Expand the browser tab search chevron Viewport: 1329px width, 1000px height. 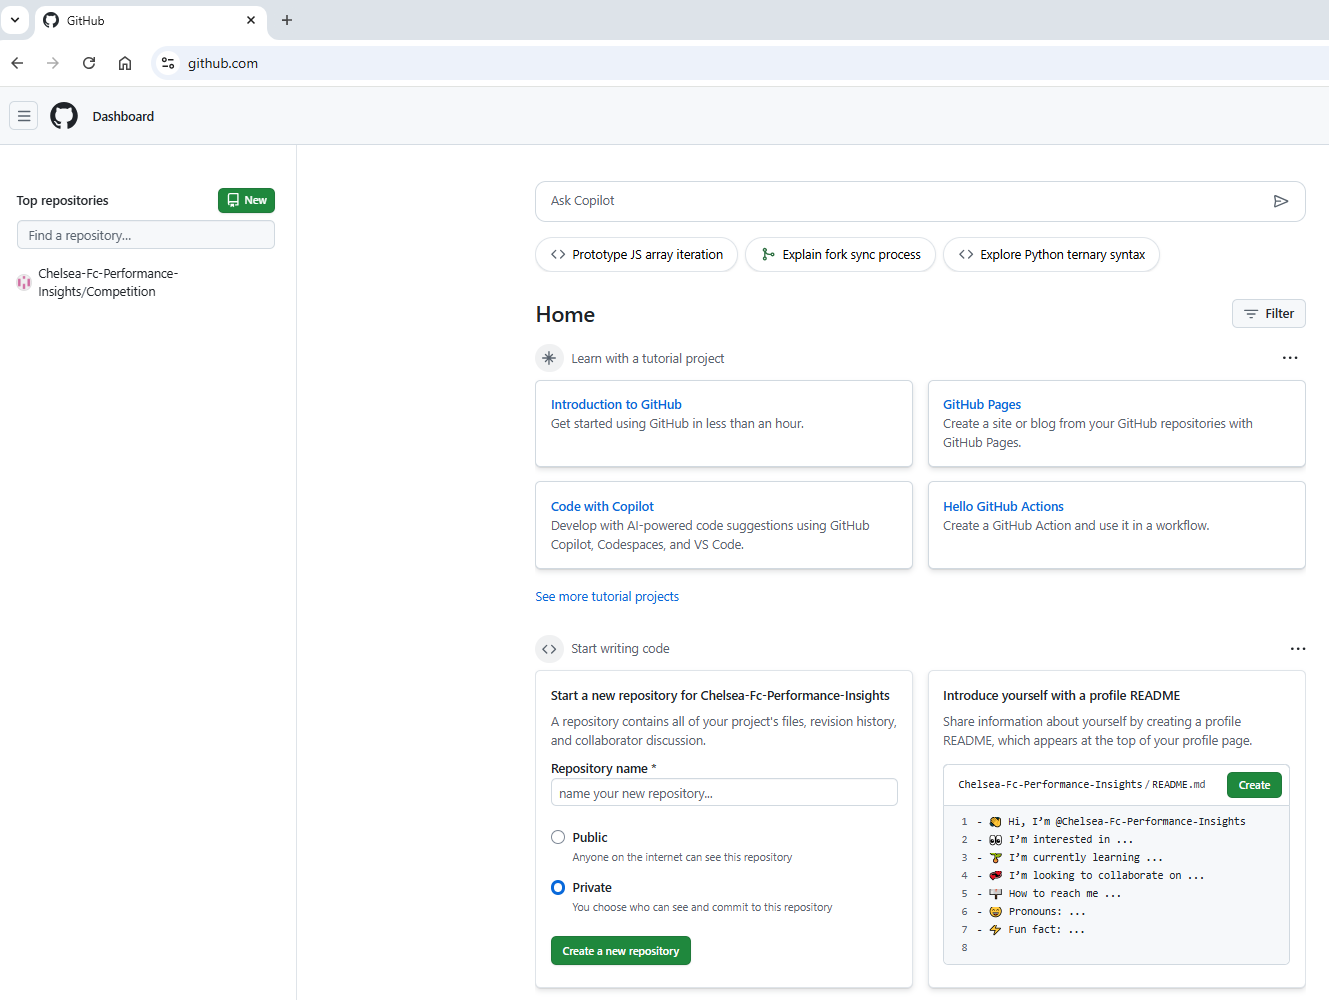tap(15, 20)
